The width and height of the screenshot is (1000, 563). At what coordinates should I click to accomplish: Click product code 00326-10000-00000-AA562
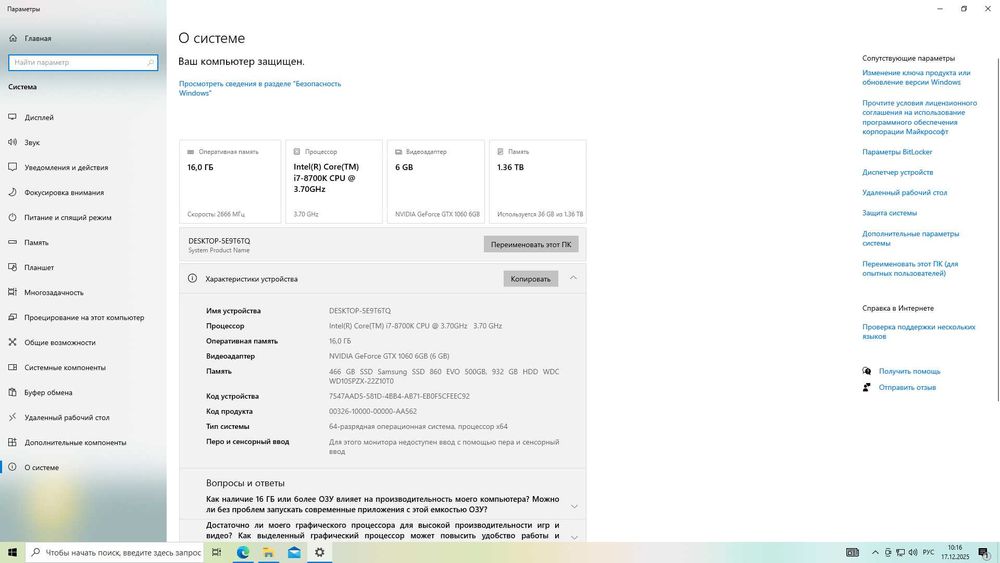point(372,411)
